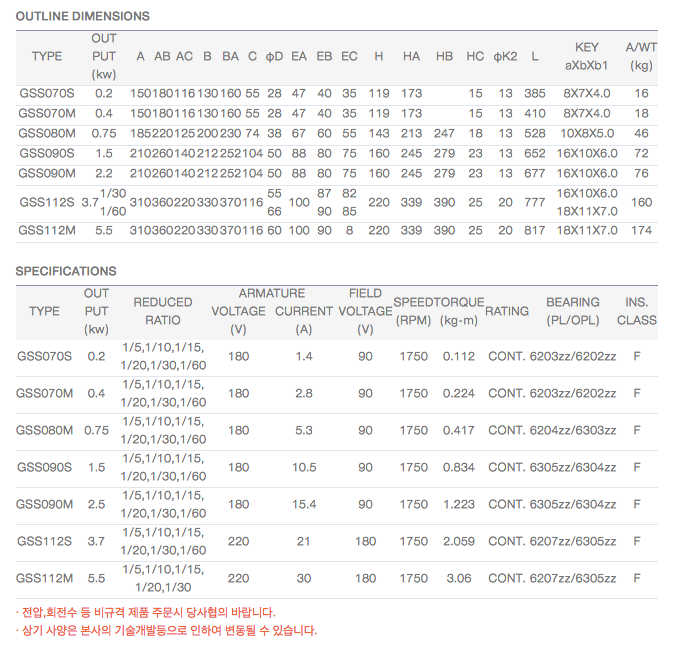Select current "30" in the GSS112M row
This screenshot has height=652, width=690.
(x=304, y=578)
